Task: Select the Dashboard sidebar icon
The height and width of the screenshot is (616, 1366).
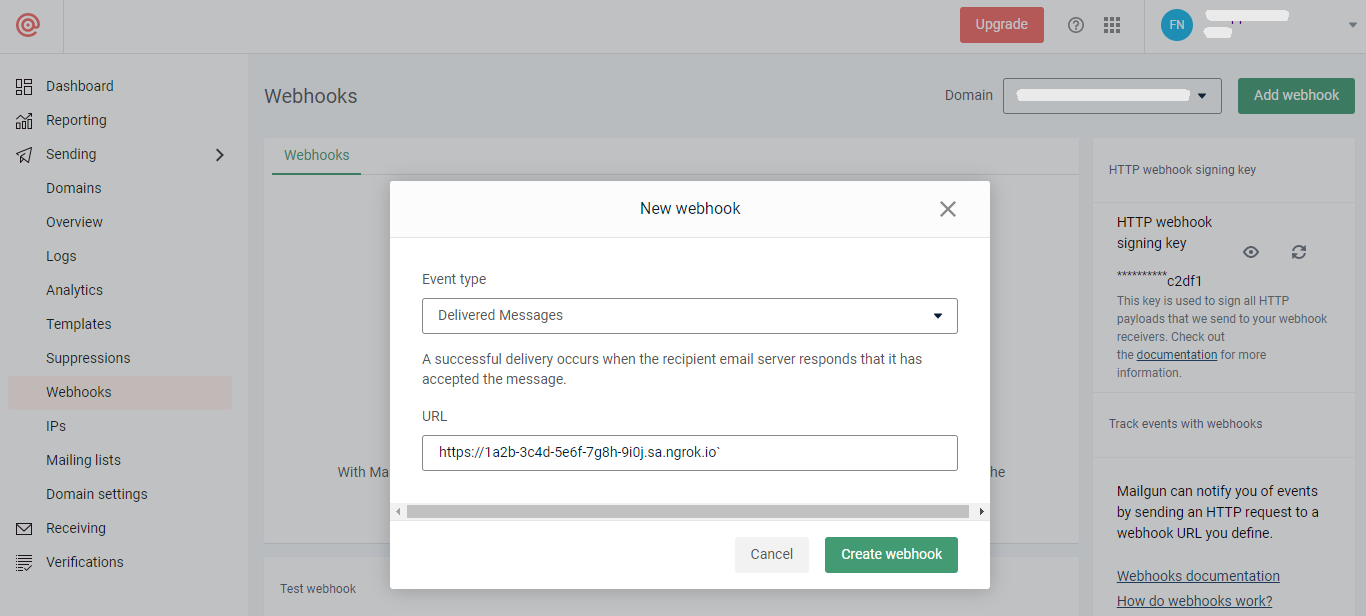Action: click(24, 86)
